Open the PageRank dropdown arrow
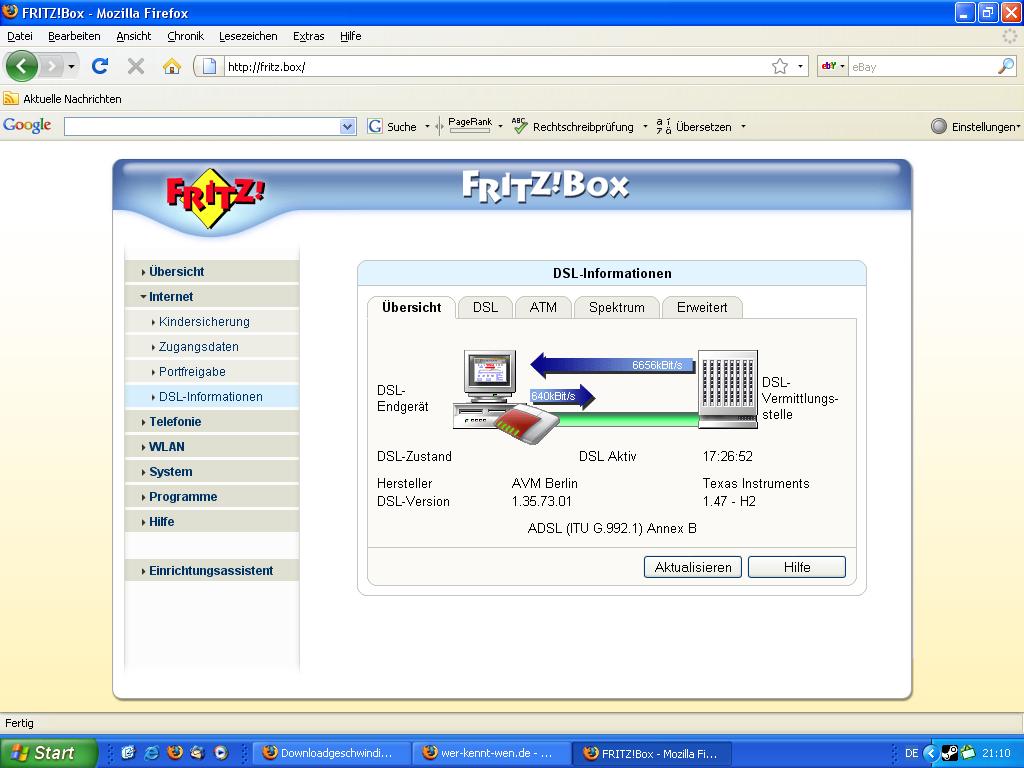Screen dimensions: 1024x768 click(500, 126)
